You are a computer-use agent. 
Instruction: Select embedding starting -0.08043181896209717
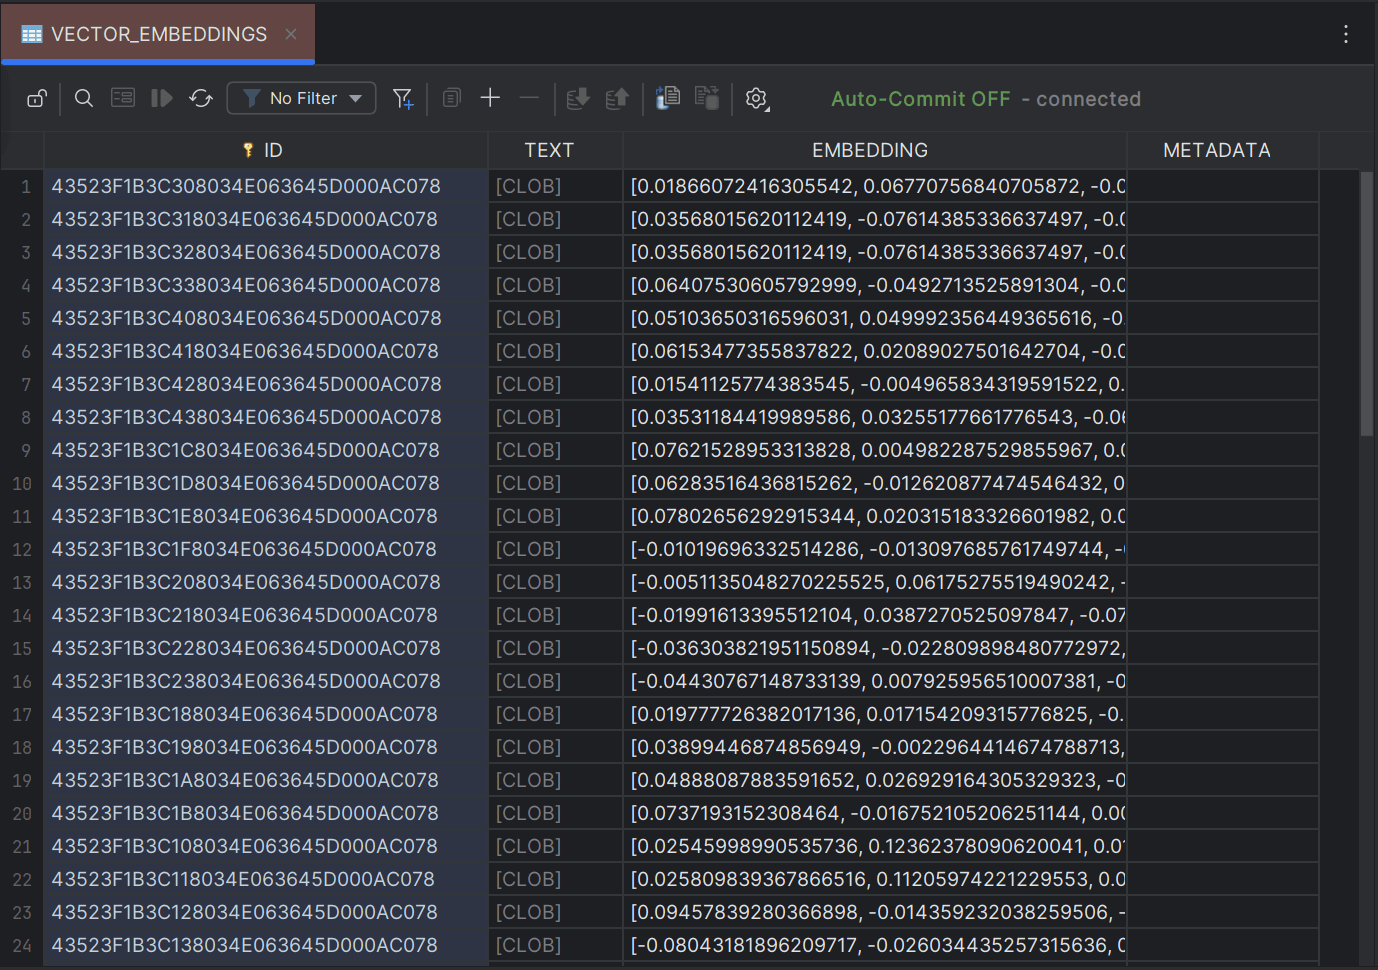click(875, 945)
